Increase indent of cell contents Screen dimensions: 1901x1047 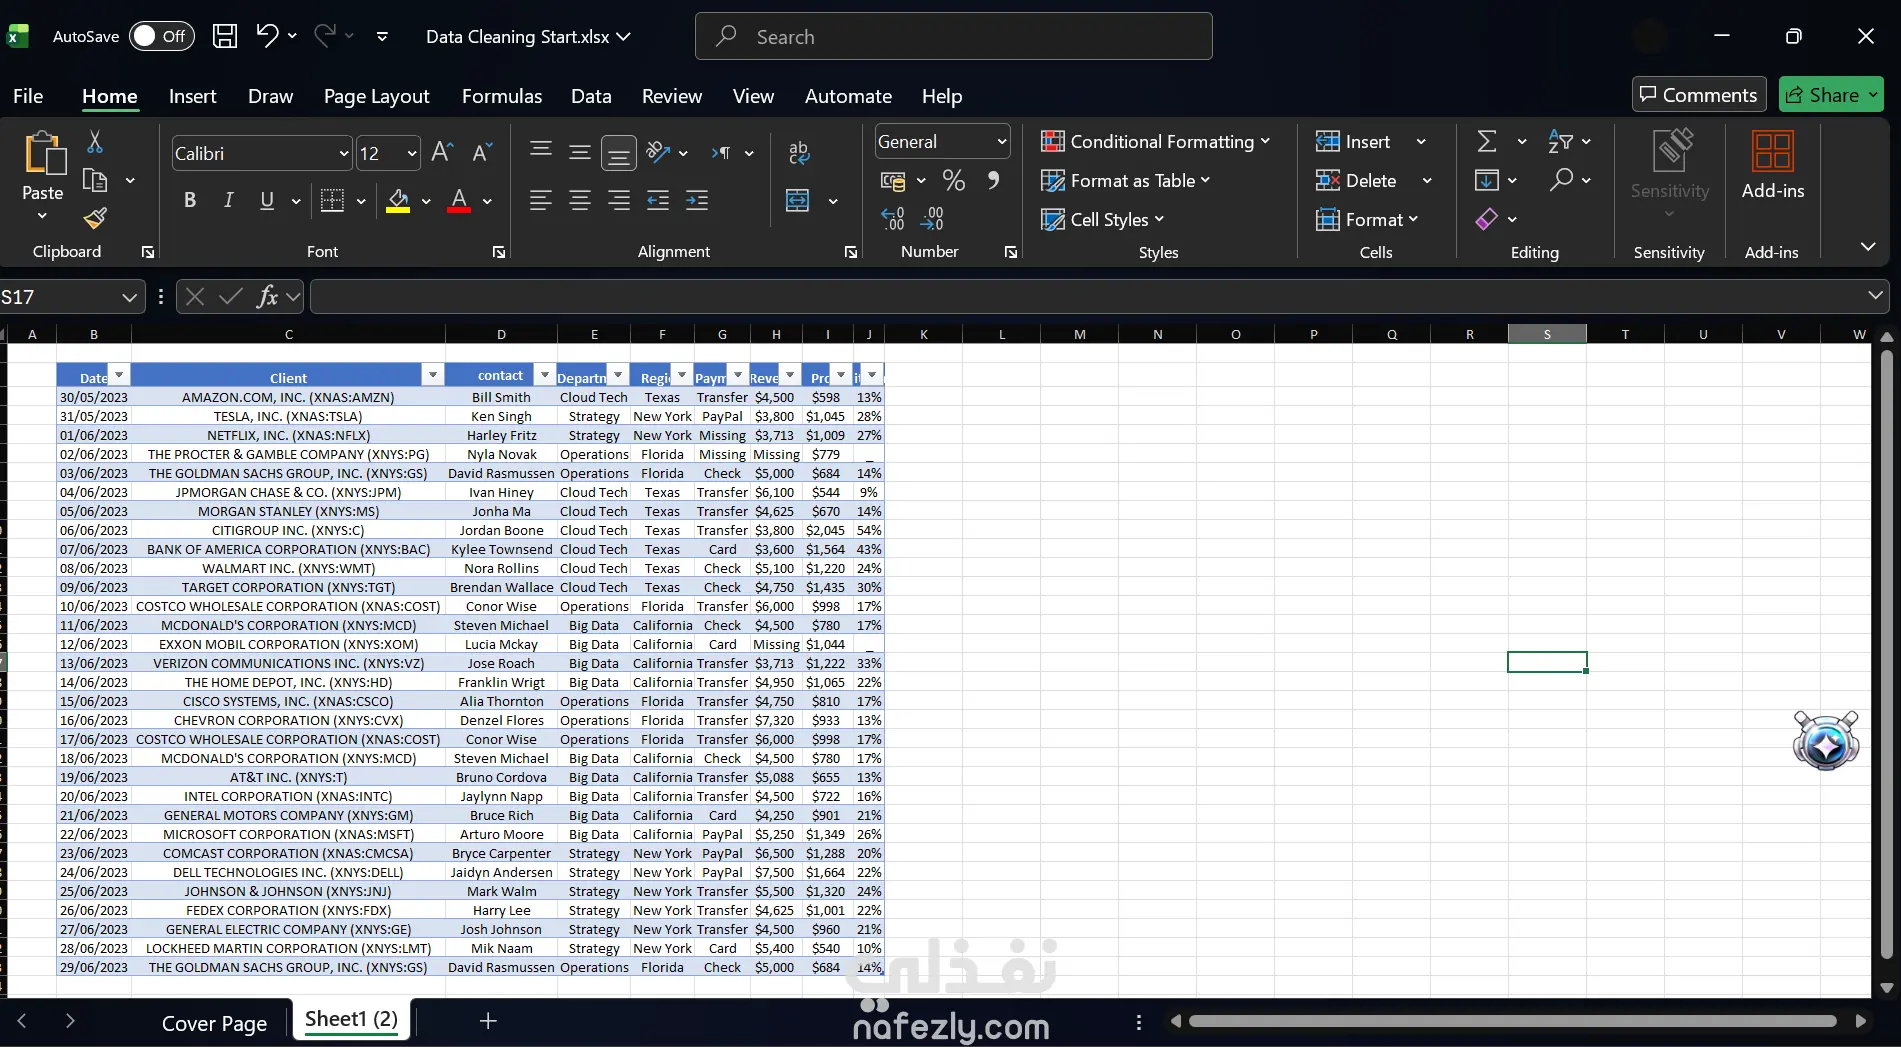tap(697, 200)
